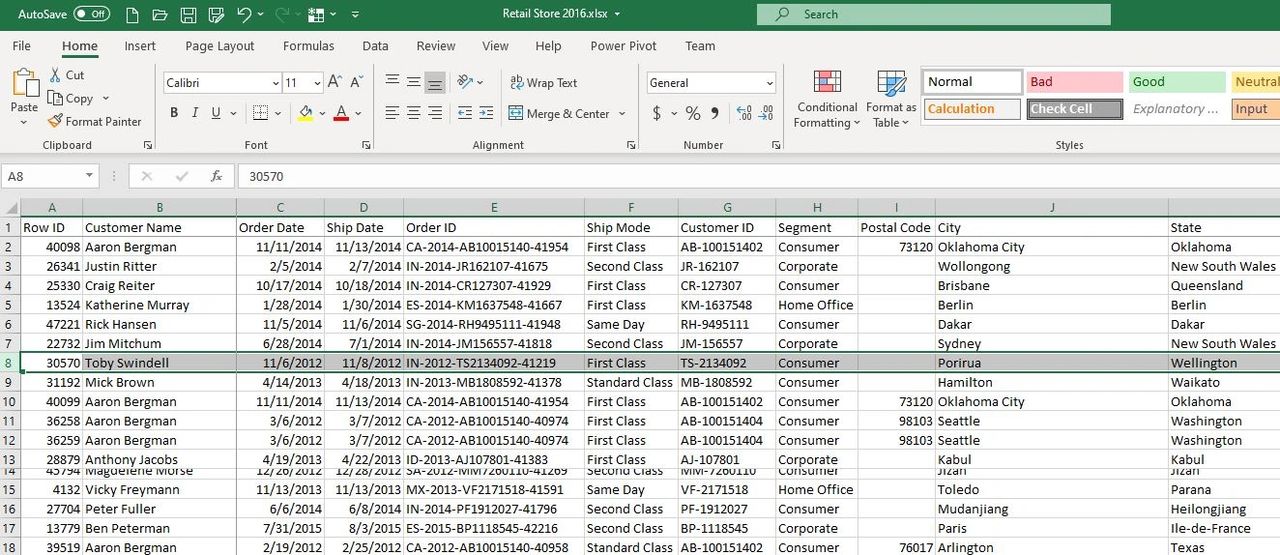Insert function using the fx icon
Screen dimensions: 1280x555
point(216,176)
